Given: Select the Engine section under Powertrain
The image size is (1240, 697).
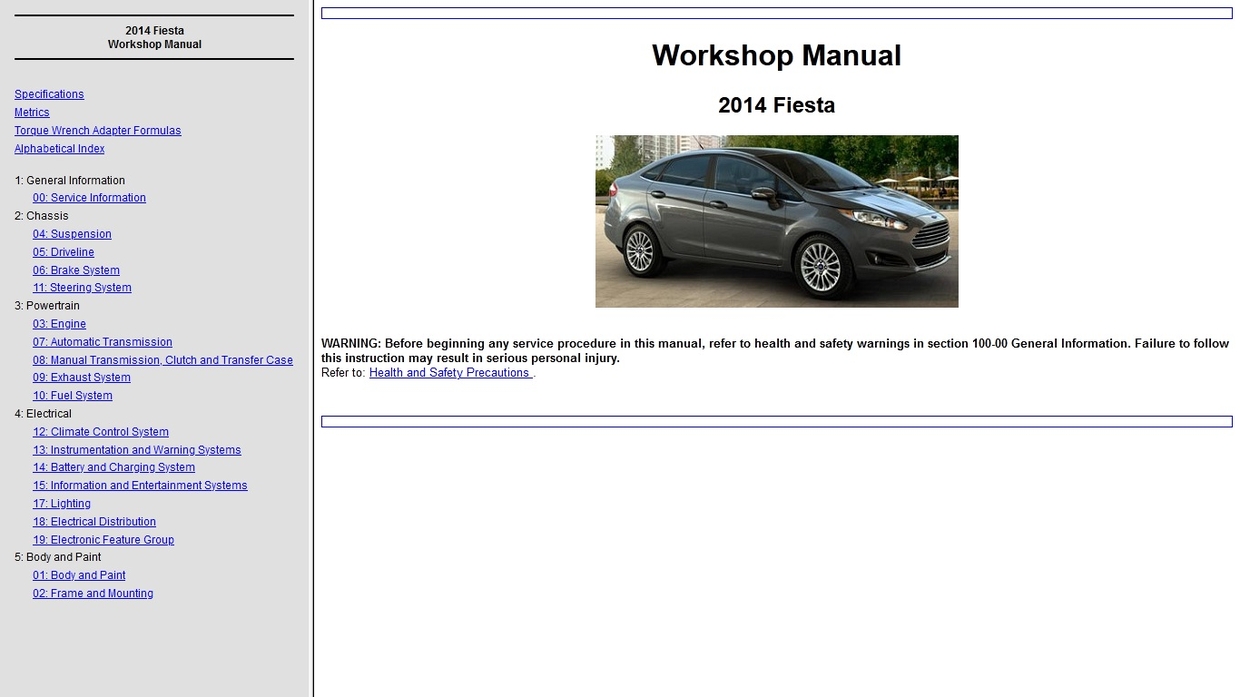Looking at the screenshot, I should pyautogui.click(x=59, y=323).
